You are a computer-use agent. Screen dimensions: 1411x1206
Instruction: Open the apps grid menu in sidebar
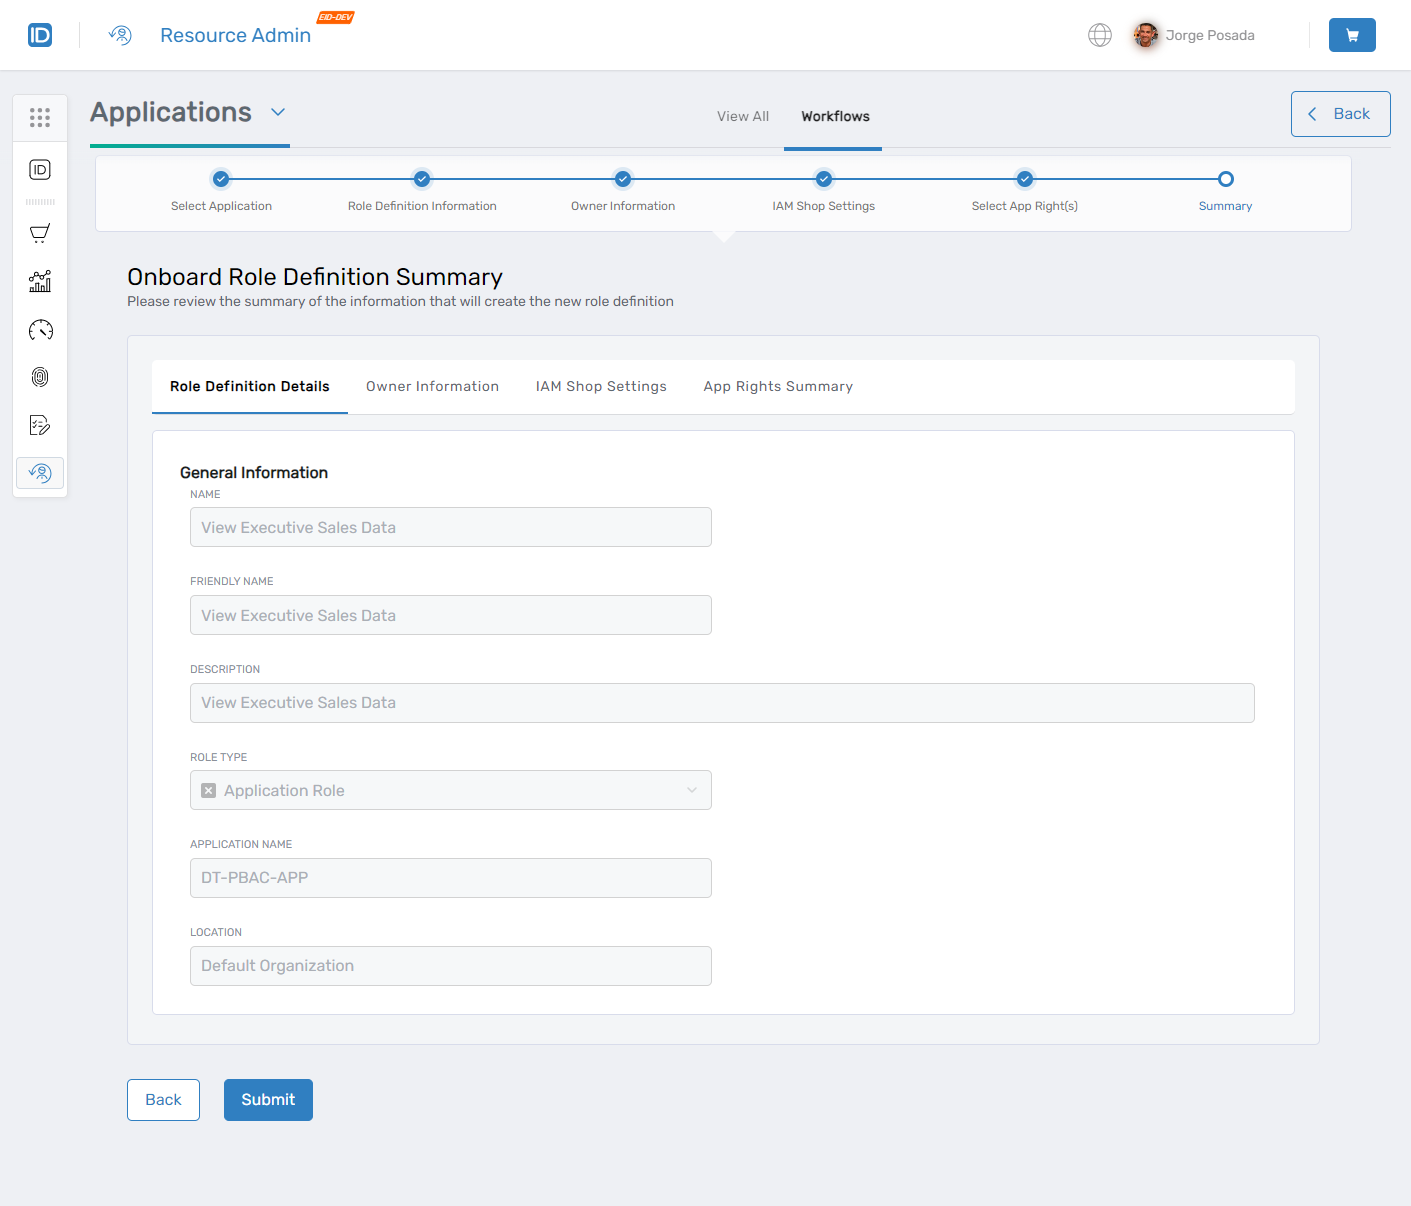pos(40,118)
